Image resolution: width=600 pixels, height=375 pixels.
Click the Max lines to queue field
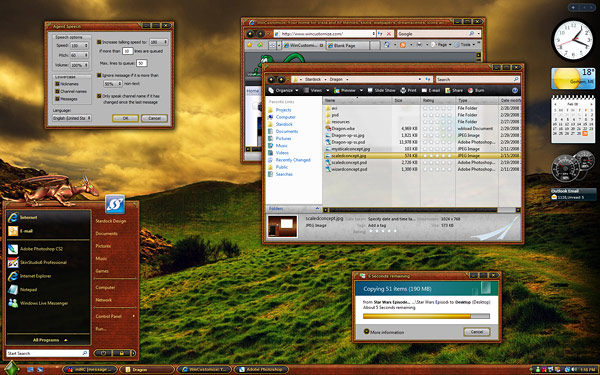[x=142, y=63]
